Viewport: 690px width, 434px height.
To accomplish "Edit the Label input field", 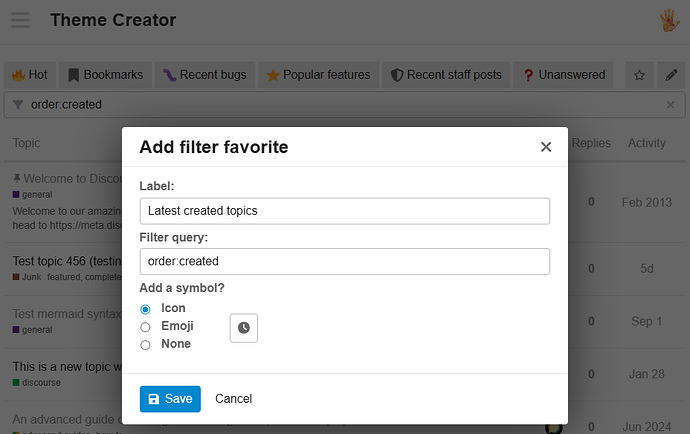I will click(345, 211).
